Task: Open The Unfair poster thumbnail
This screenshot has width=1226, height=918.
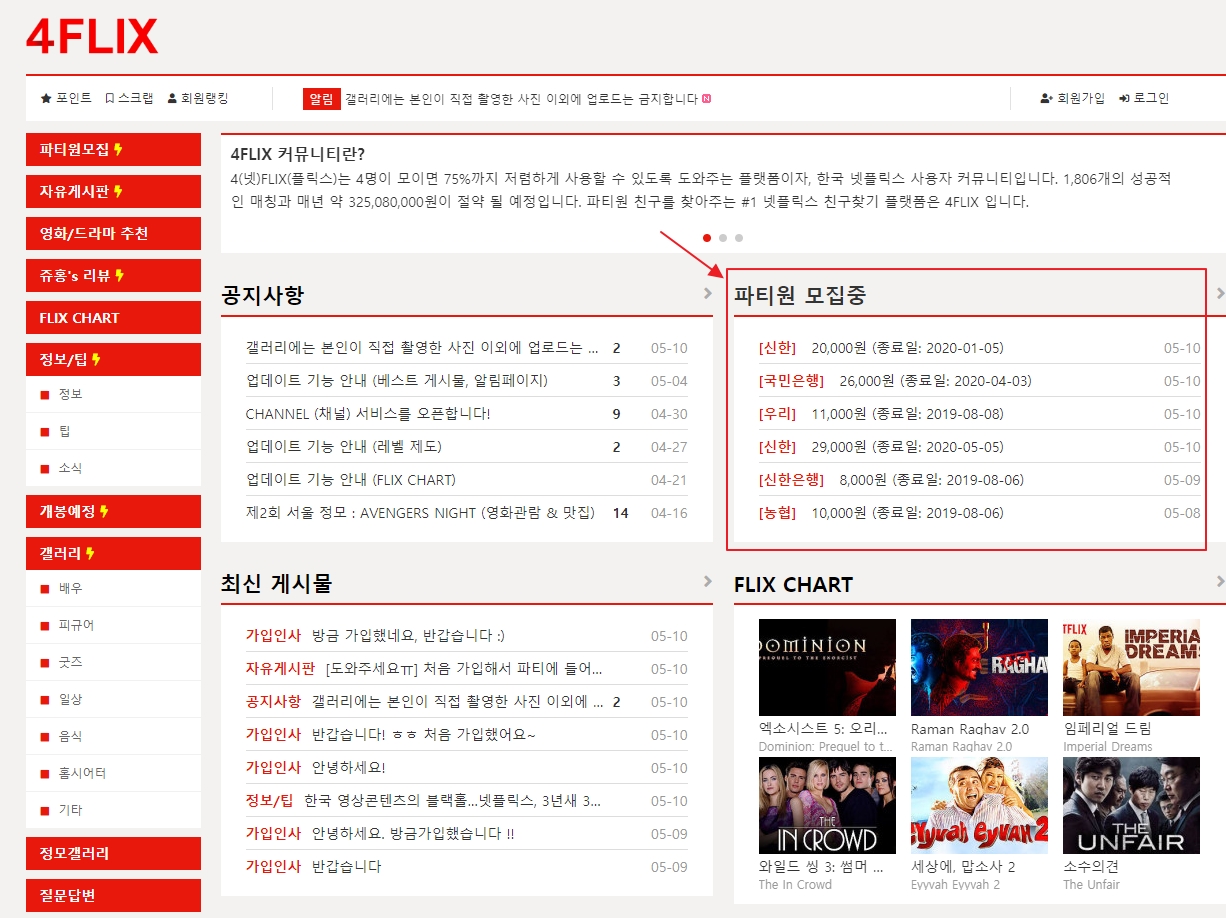Action: point(1131,805)
